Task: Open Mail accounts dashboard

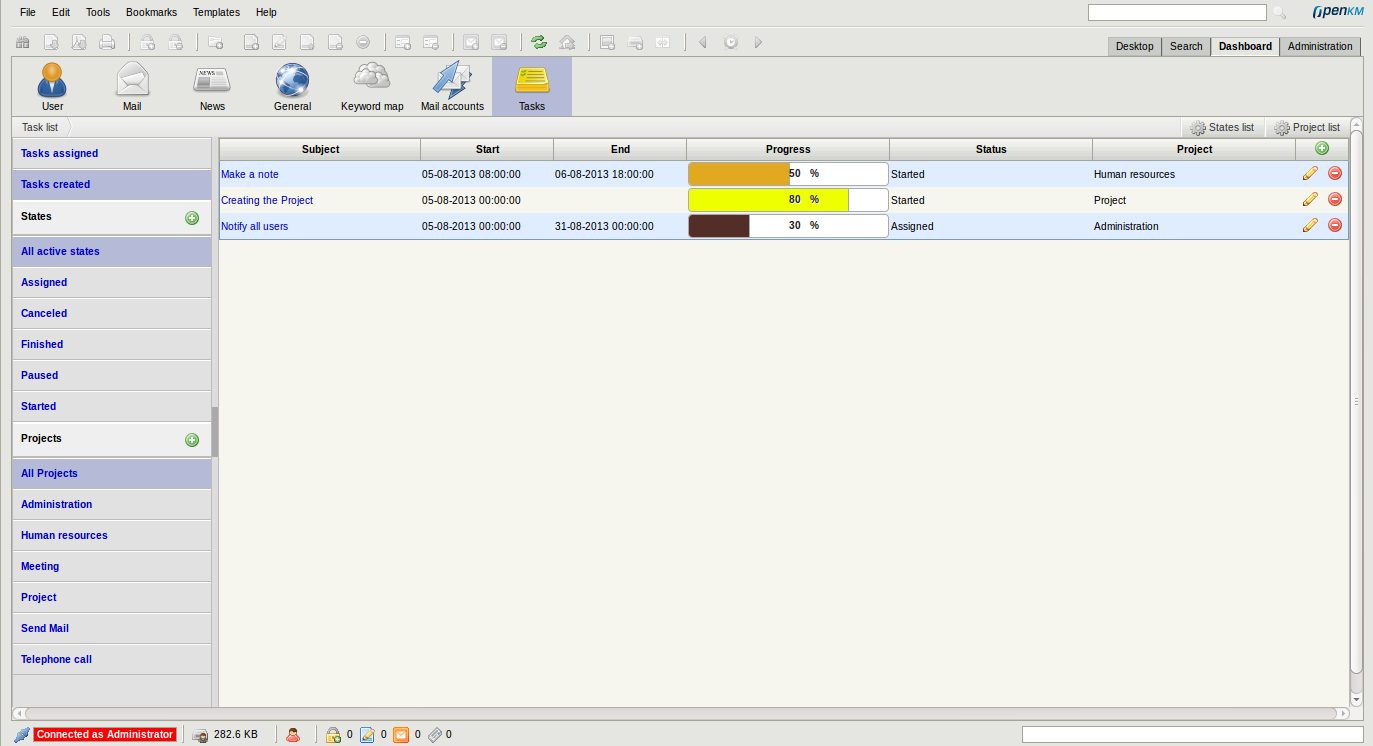Action: click(452, 86)
